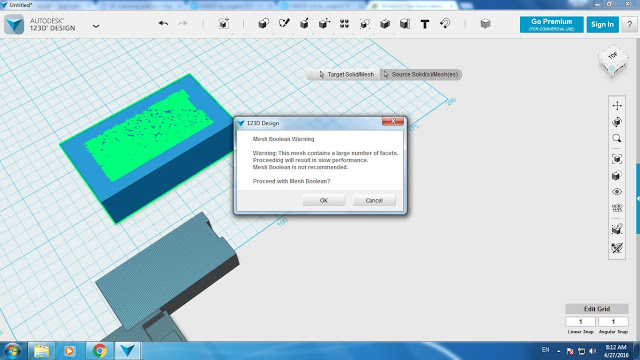640x360 pixels.
Task: Open Help with question mark button
Action: pyautogui.click(x=630, y=24)
